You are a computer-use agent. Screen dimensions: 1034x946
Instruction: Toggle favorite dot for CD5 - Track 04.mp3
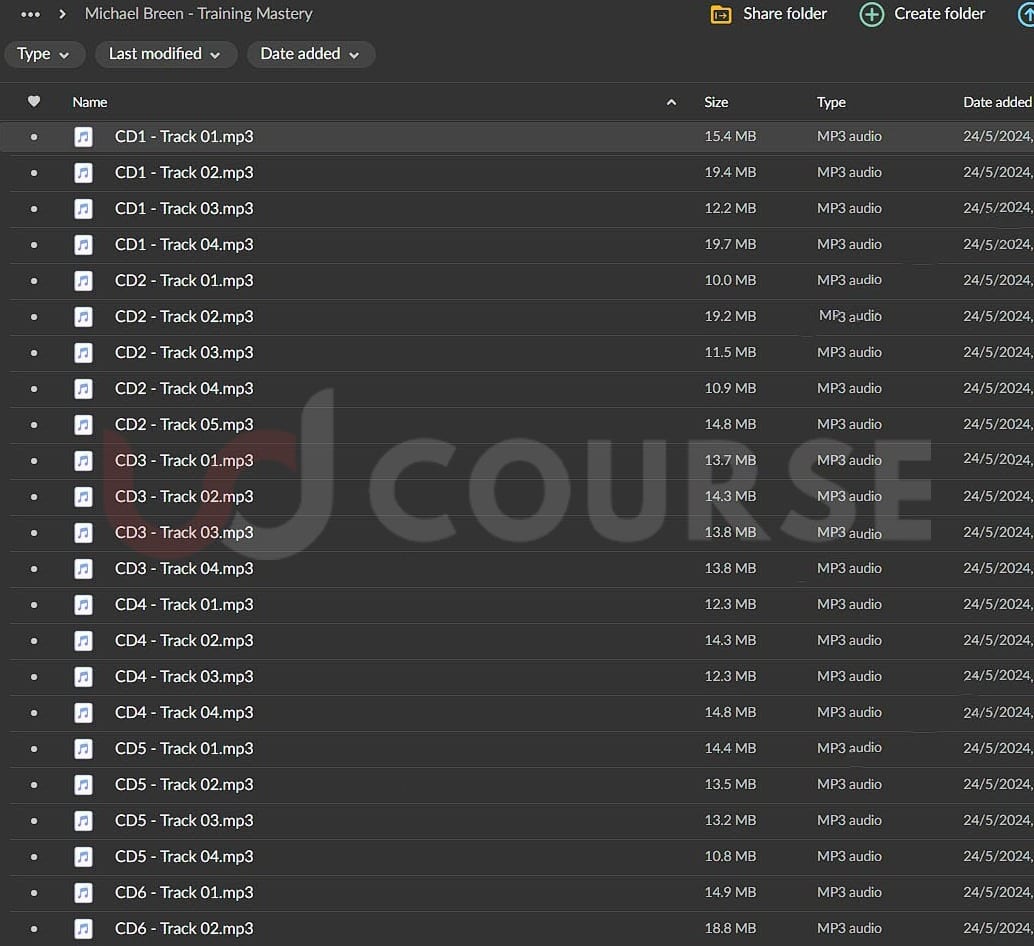34,857
